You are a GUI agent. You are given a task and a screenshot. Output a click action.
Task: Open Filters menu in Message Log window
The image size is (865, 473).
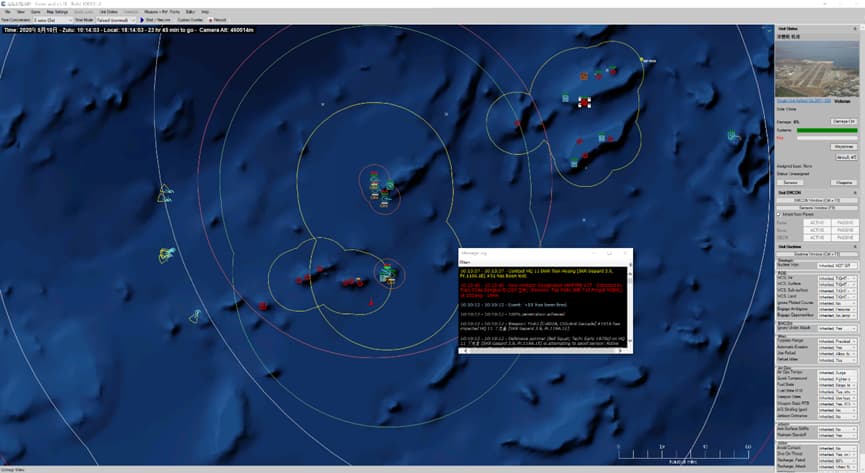(465, 263)
